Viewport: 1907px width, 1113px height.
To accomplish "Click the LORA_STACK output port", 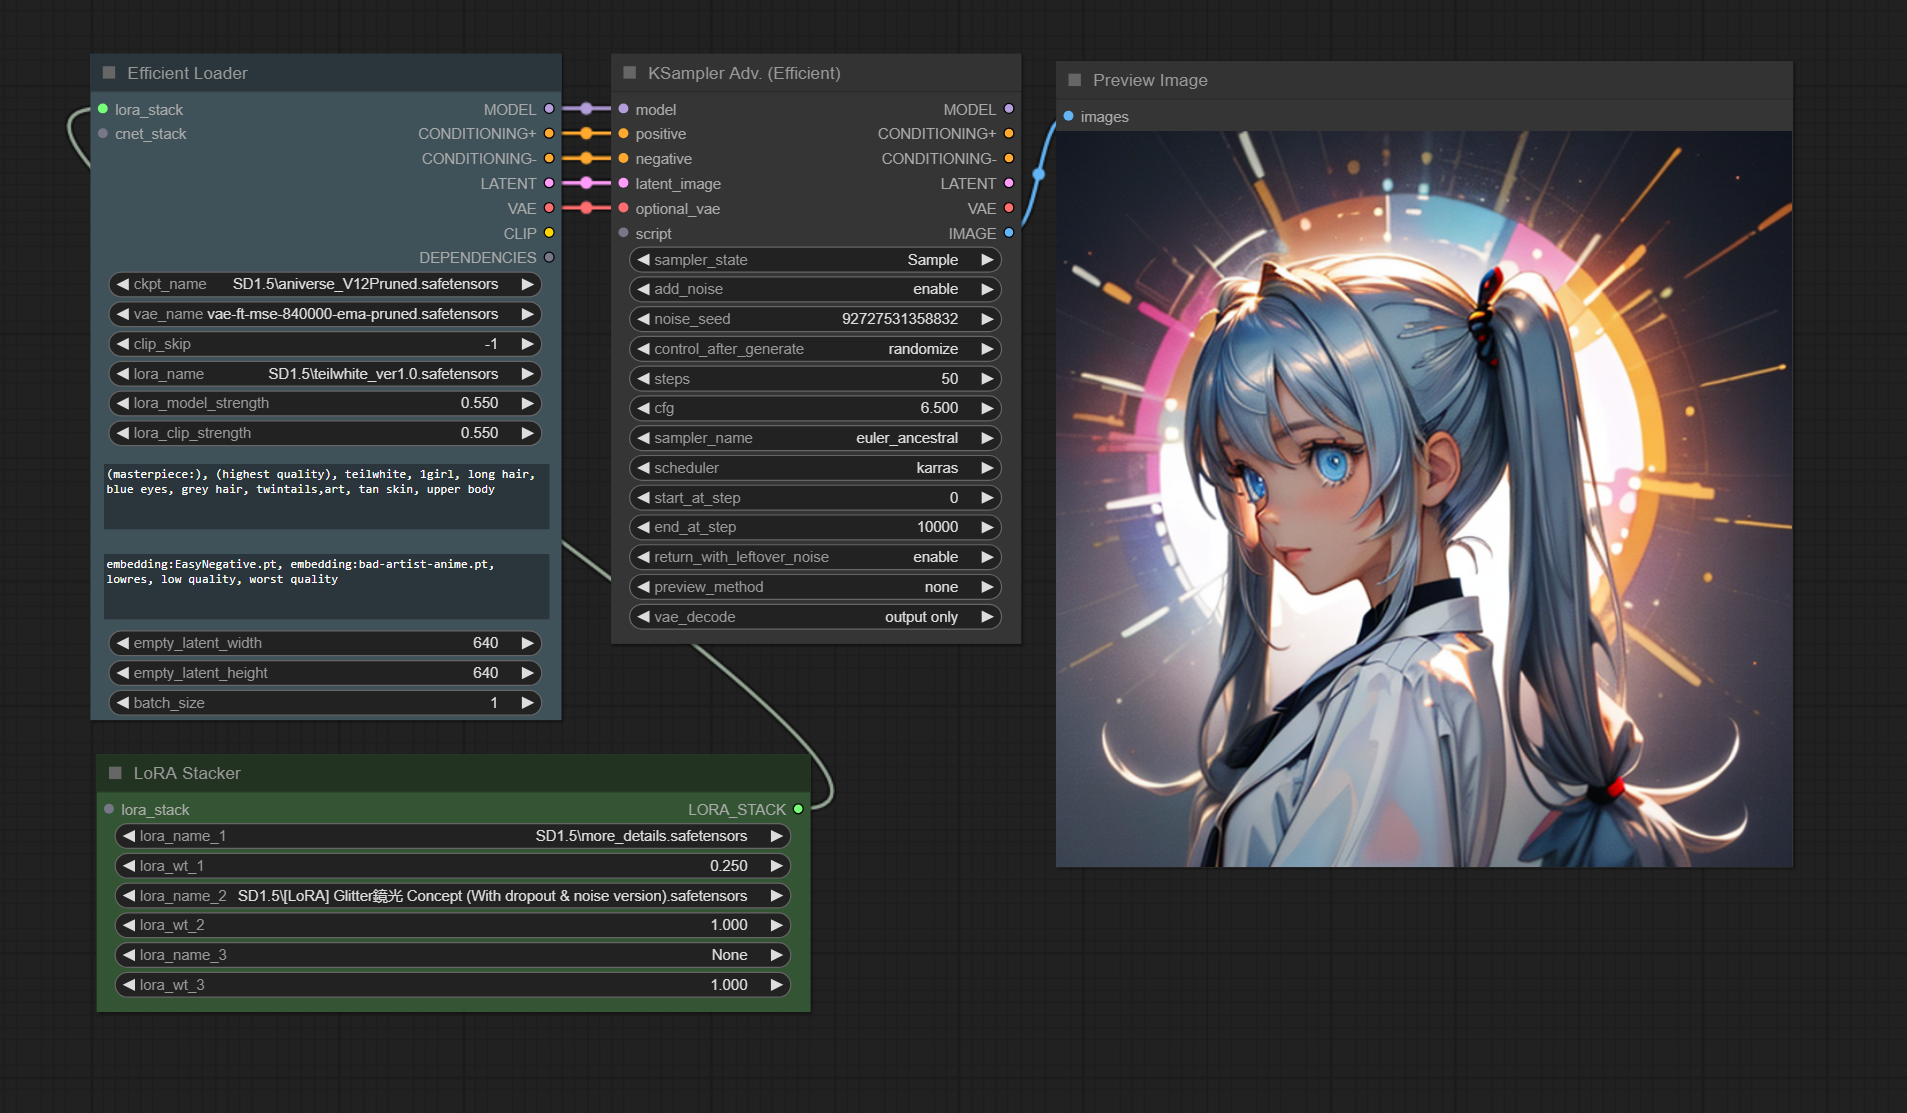I will (x=798, y=809).
